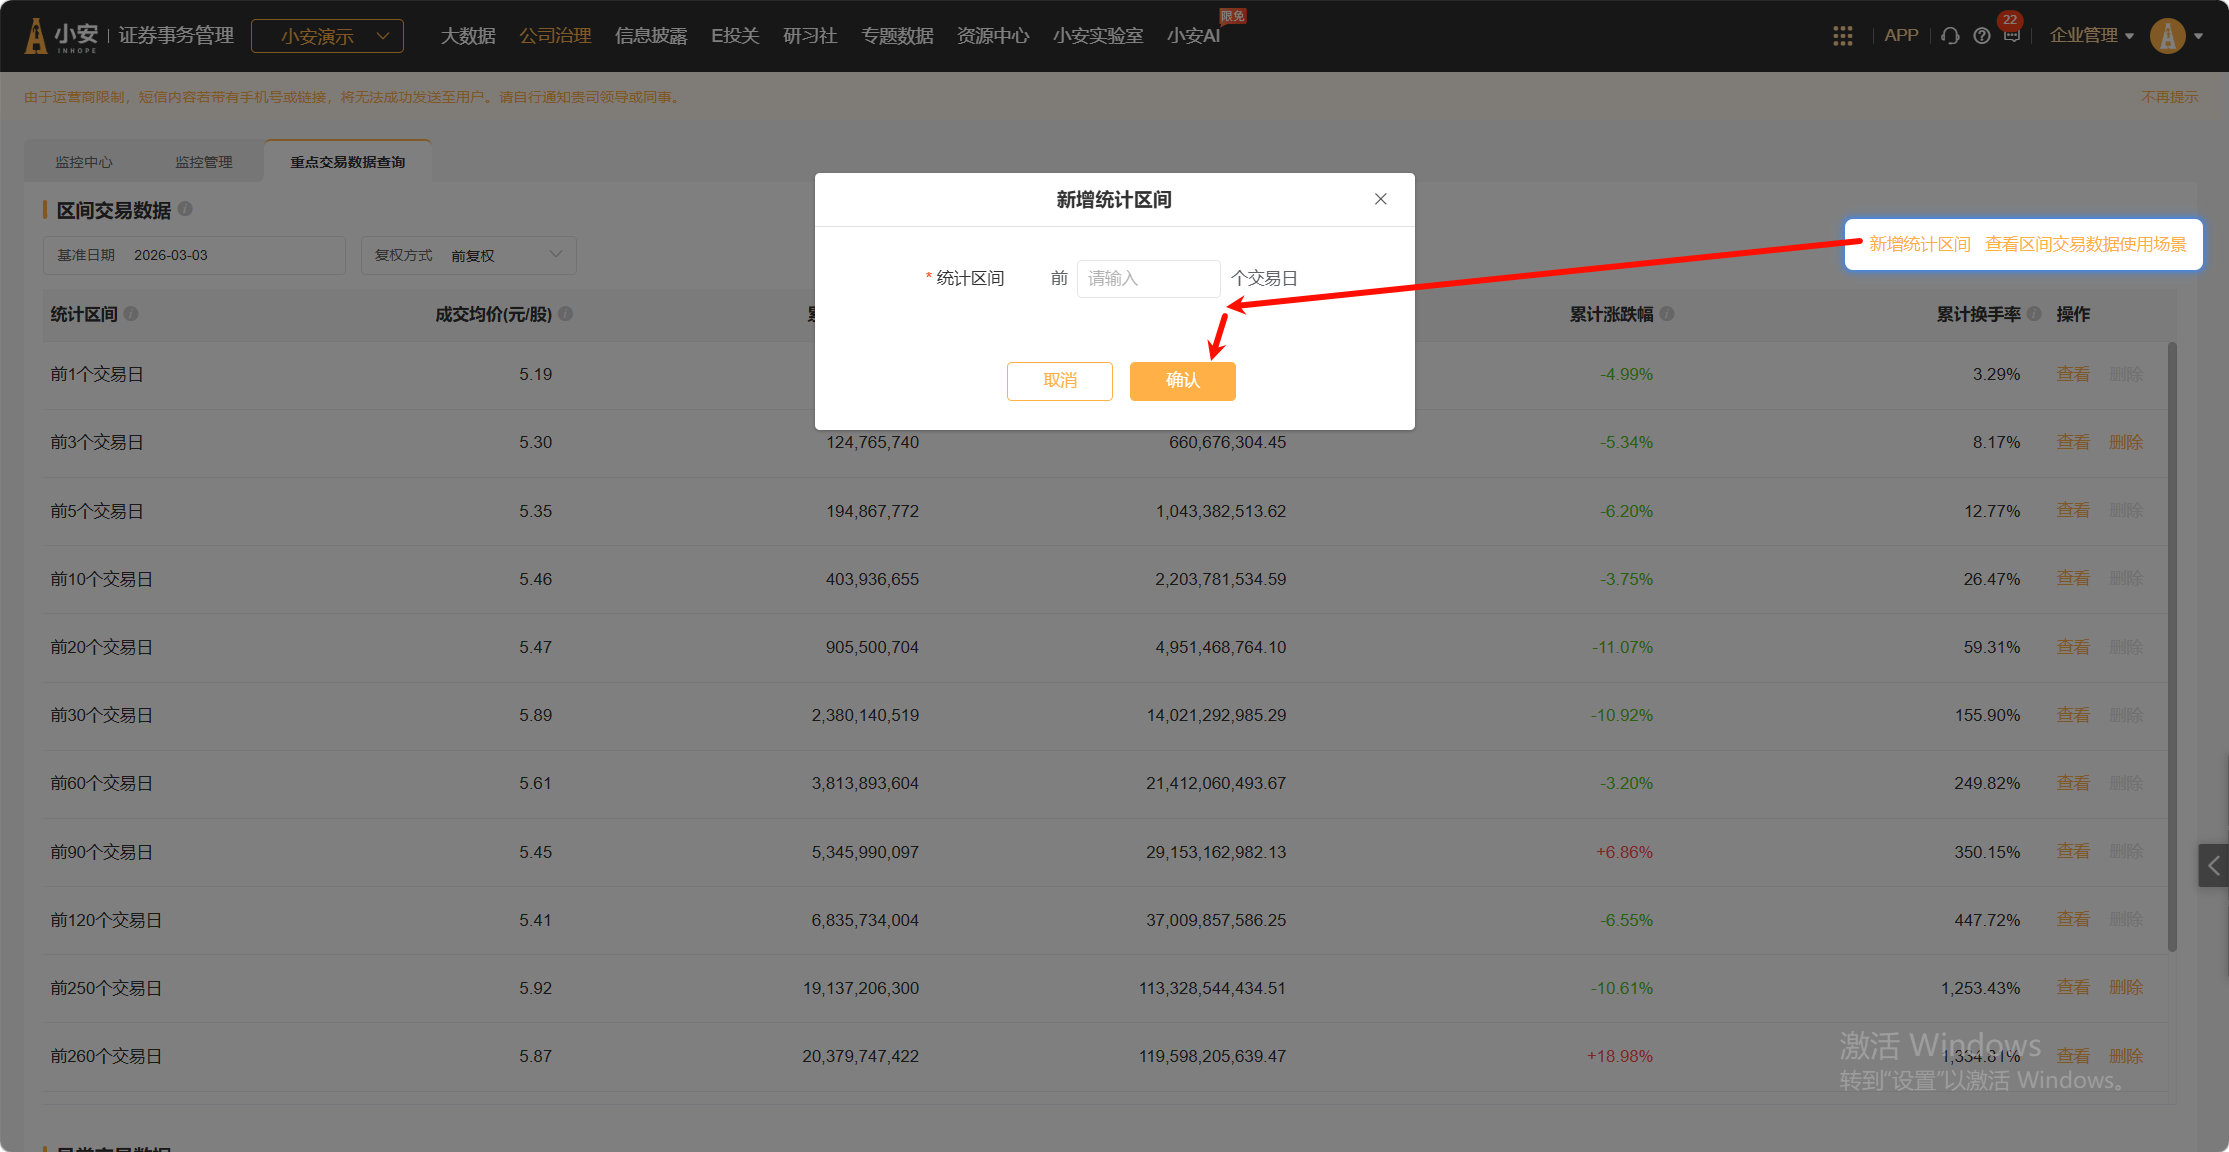
Task: Click the headset customer service icon
Action: 1949,36
